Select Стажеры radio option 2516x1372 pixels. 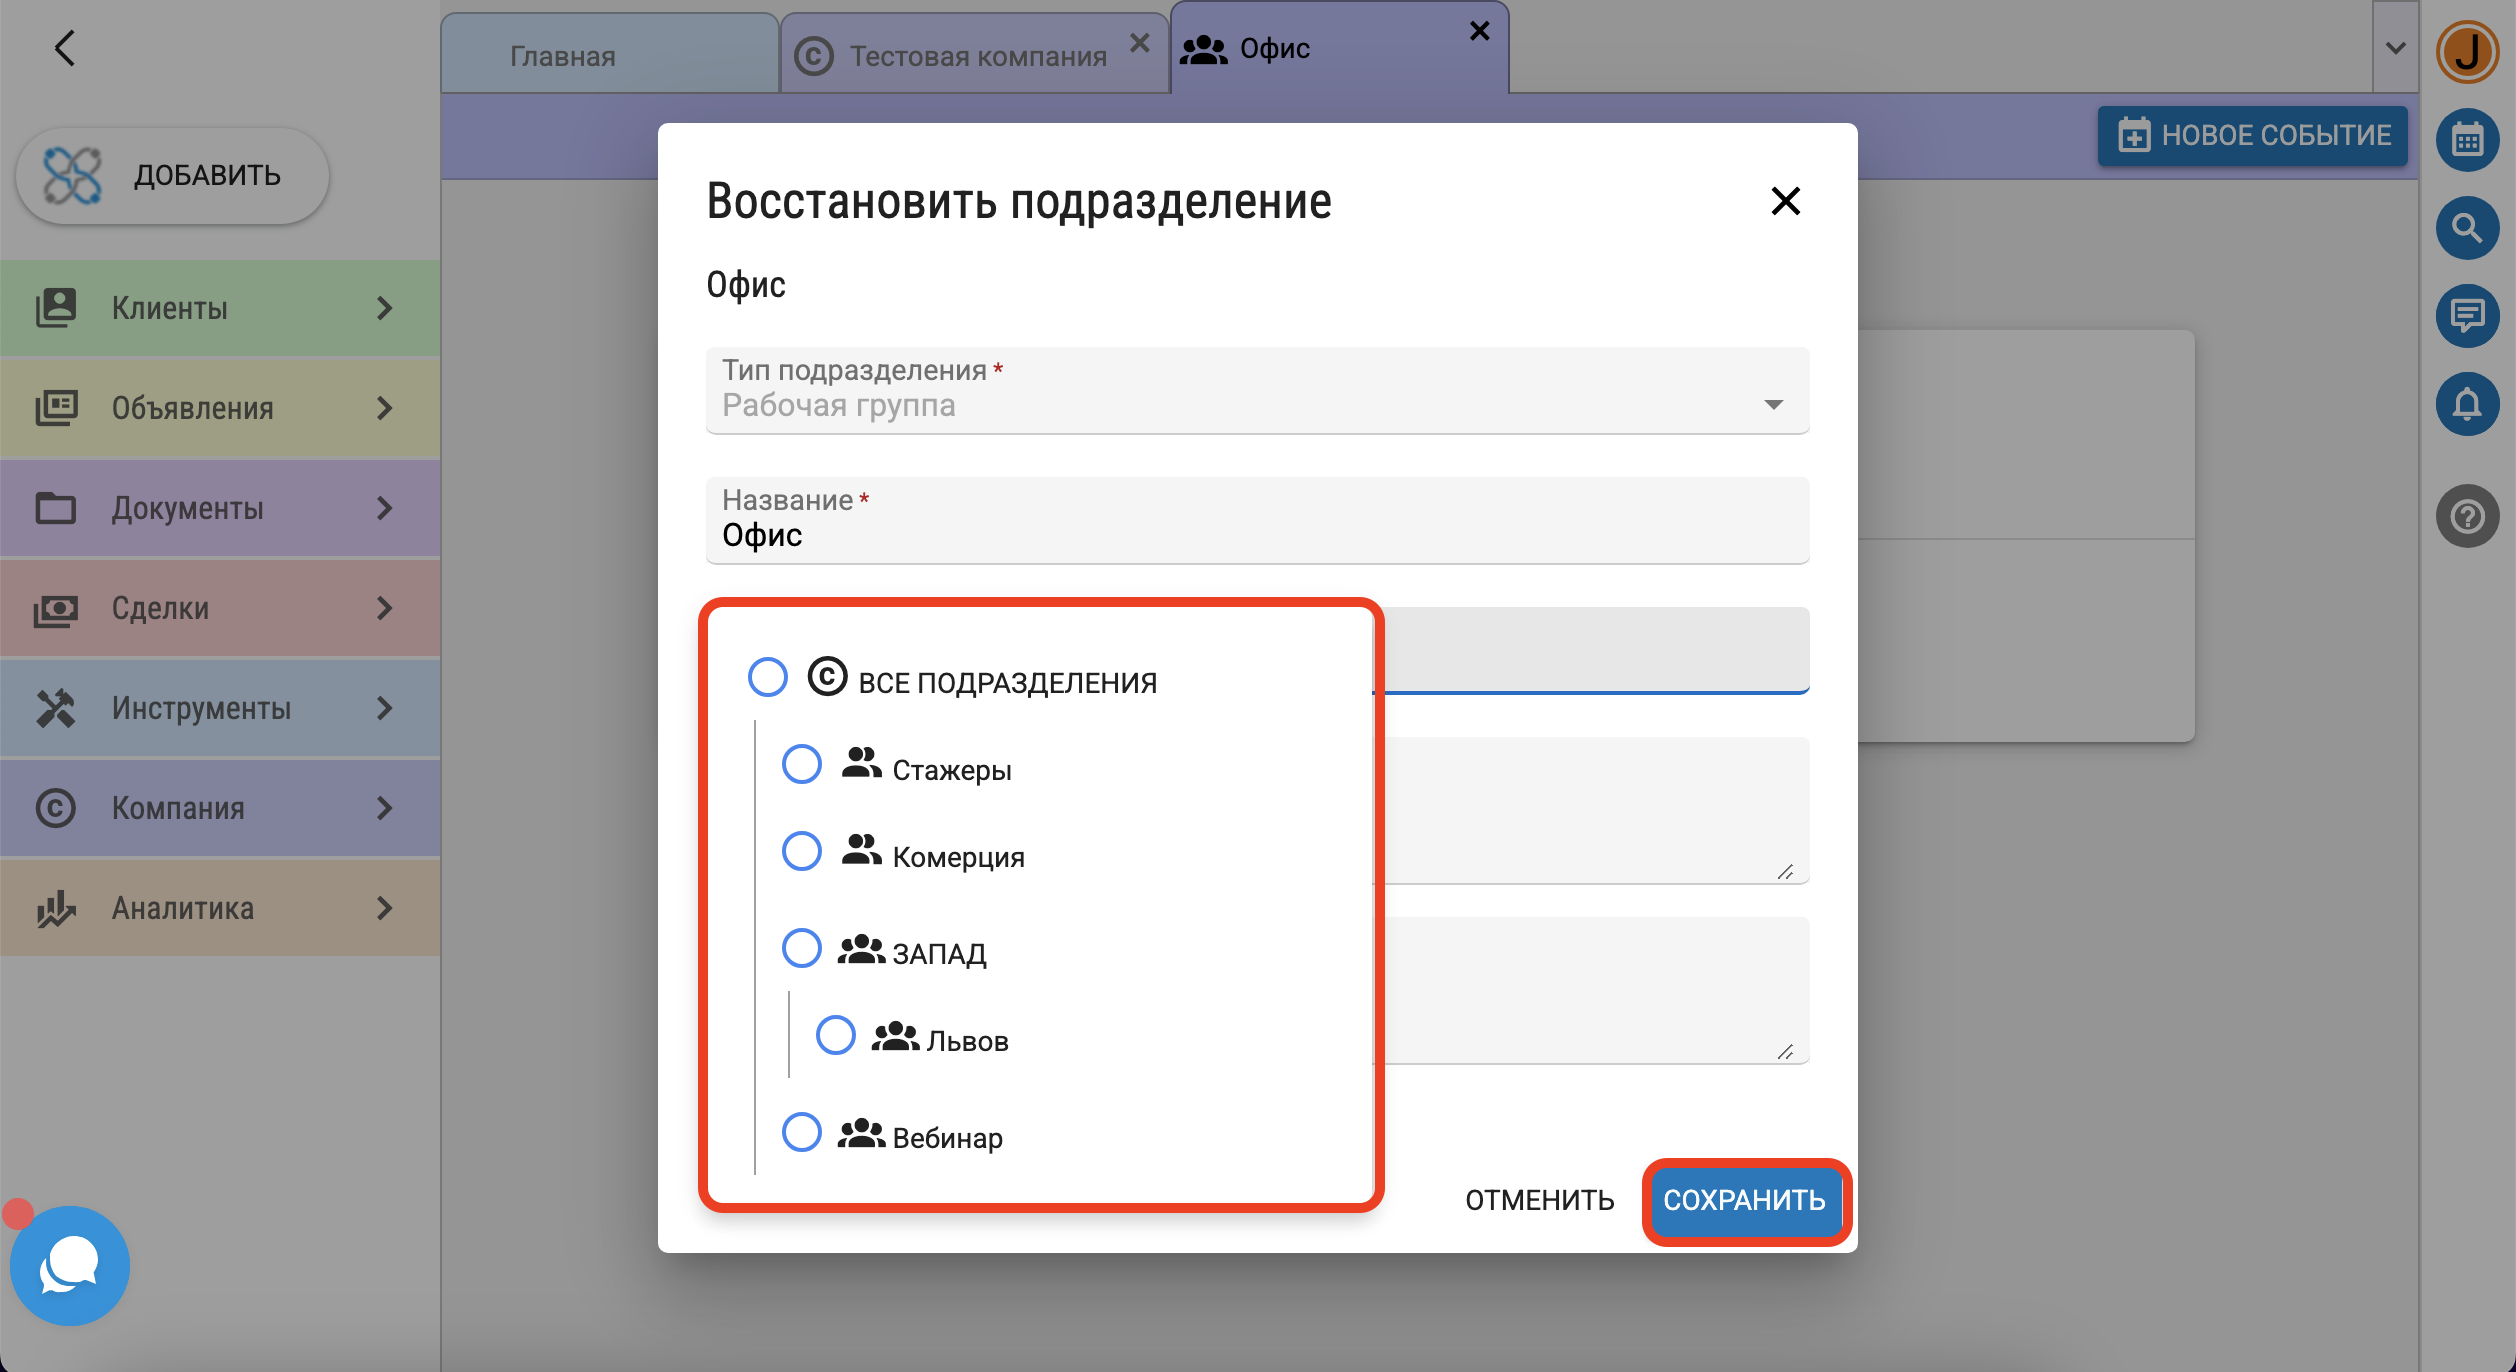pos(802,765)
